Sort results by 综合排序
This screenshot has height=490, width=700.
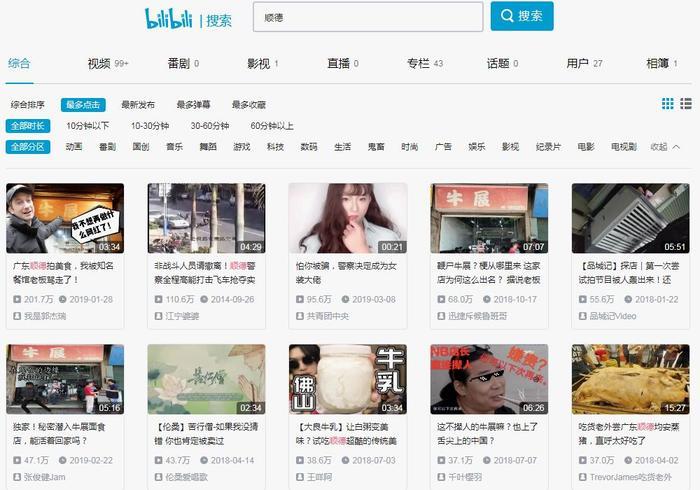click(28, 105)
